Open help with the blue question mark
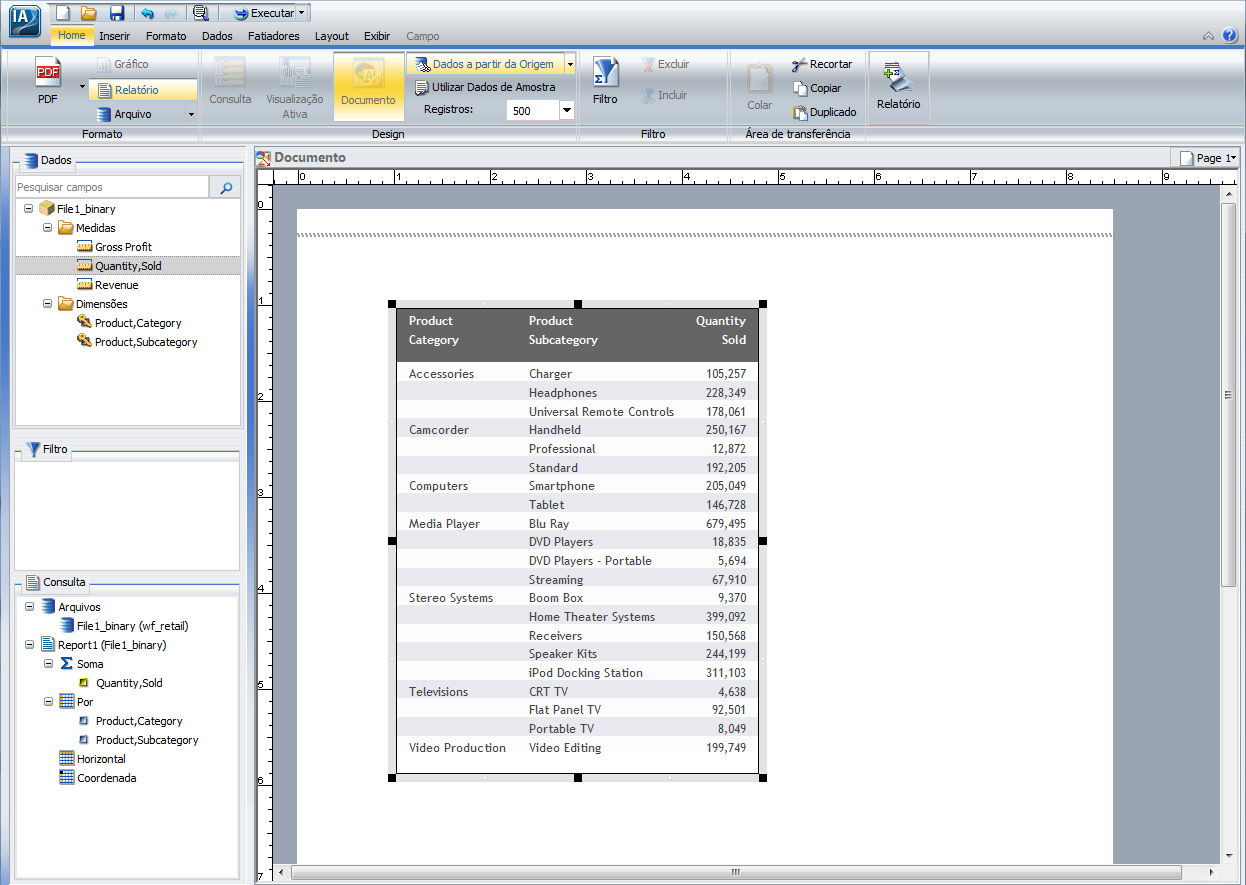The image size is (1246, 885). coord(1230,36)
